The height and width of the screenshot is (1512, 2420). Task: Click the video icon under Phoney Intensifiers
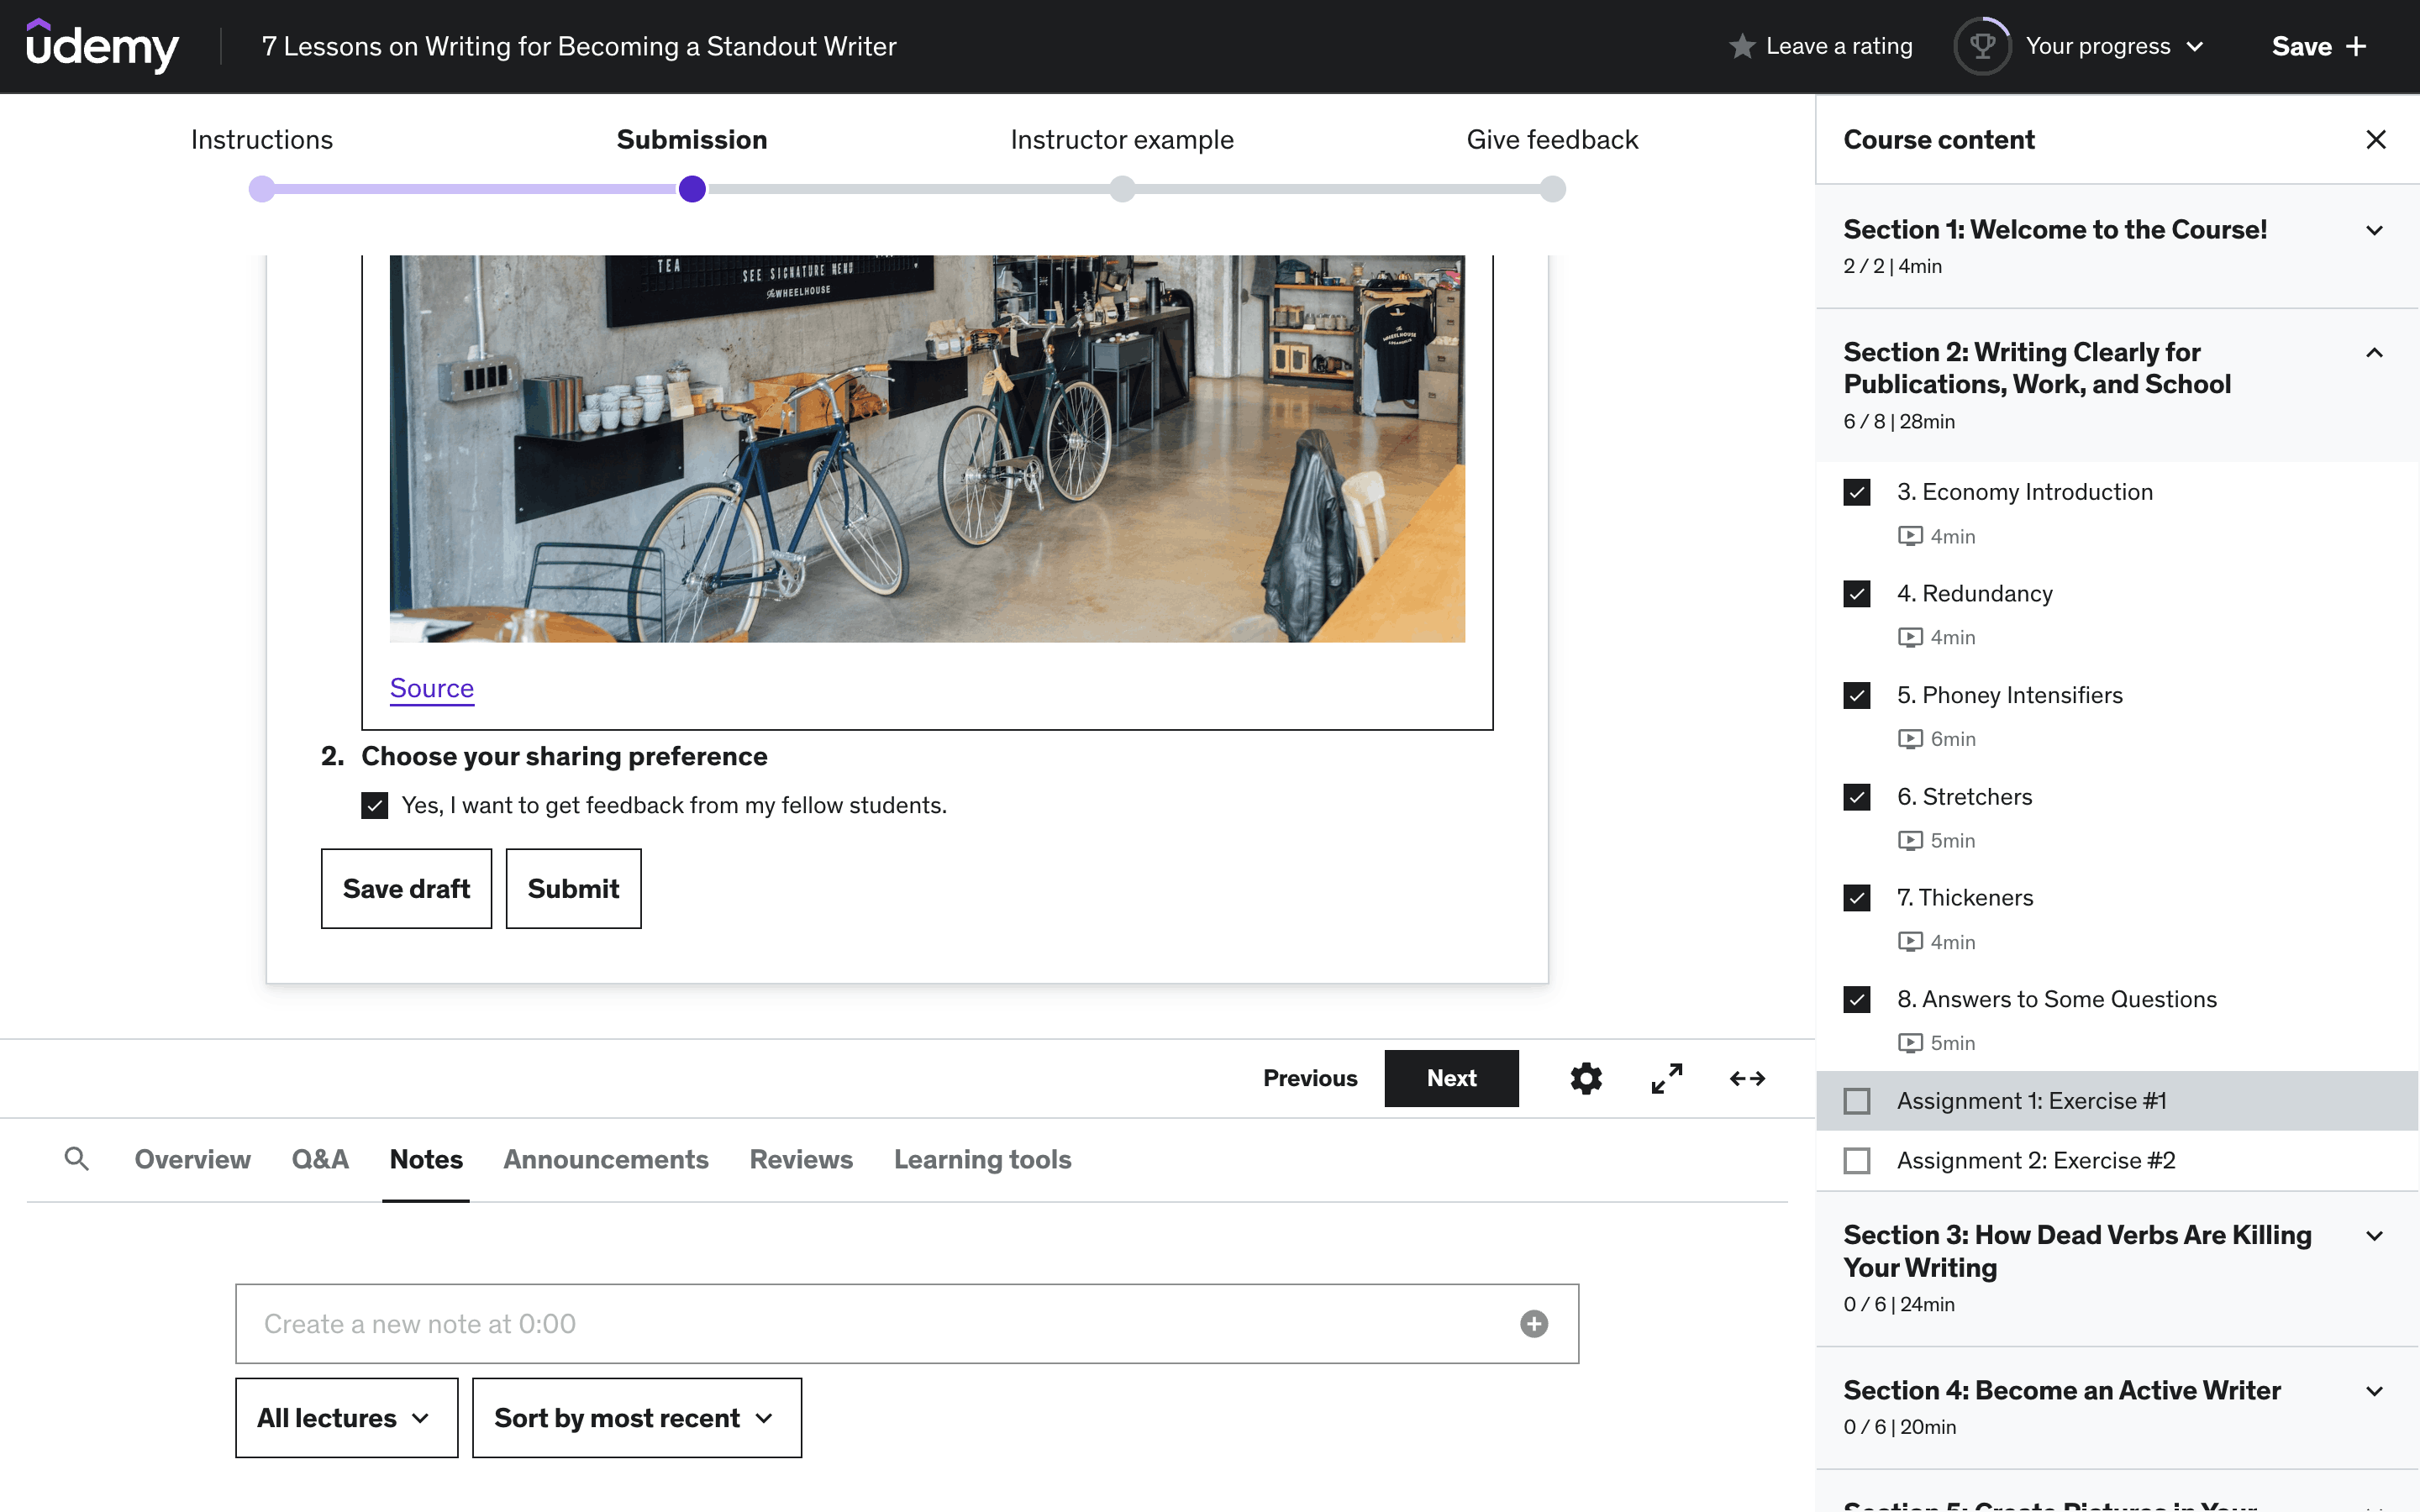1910,739
